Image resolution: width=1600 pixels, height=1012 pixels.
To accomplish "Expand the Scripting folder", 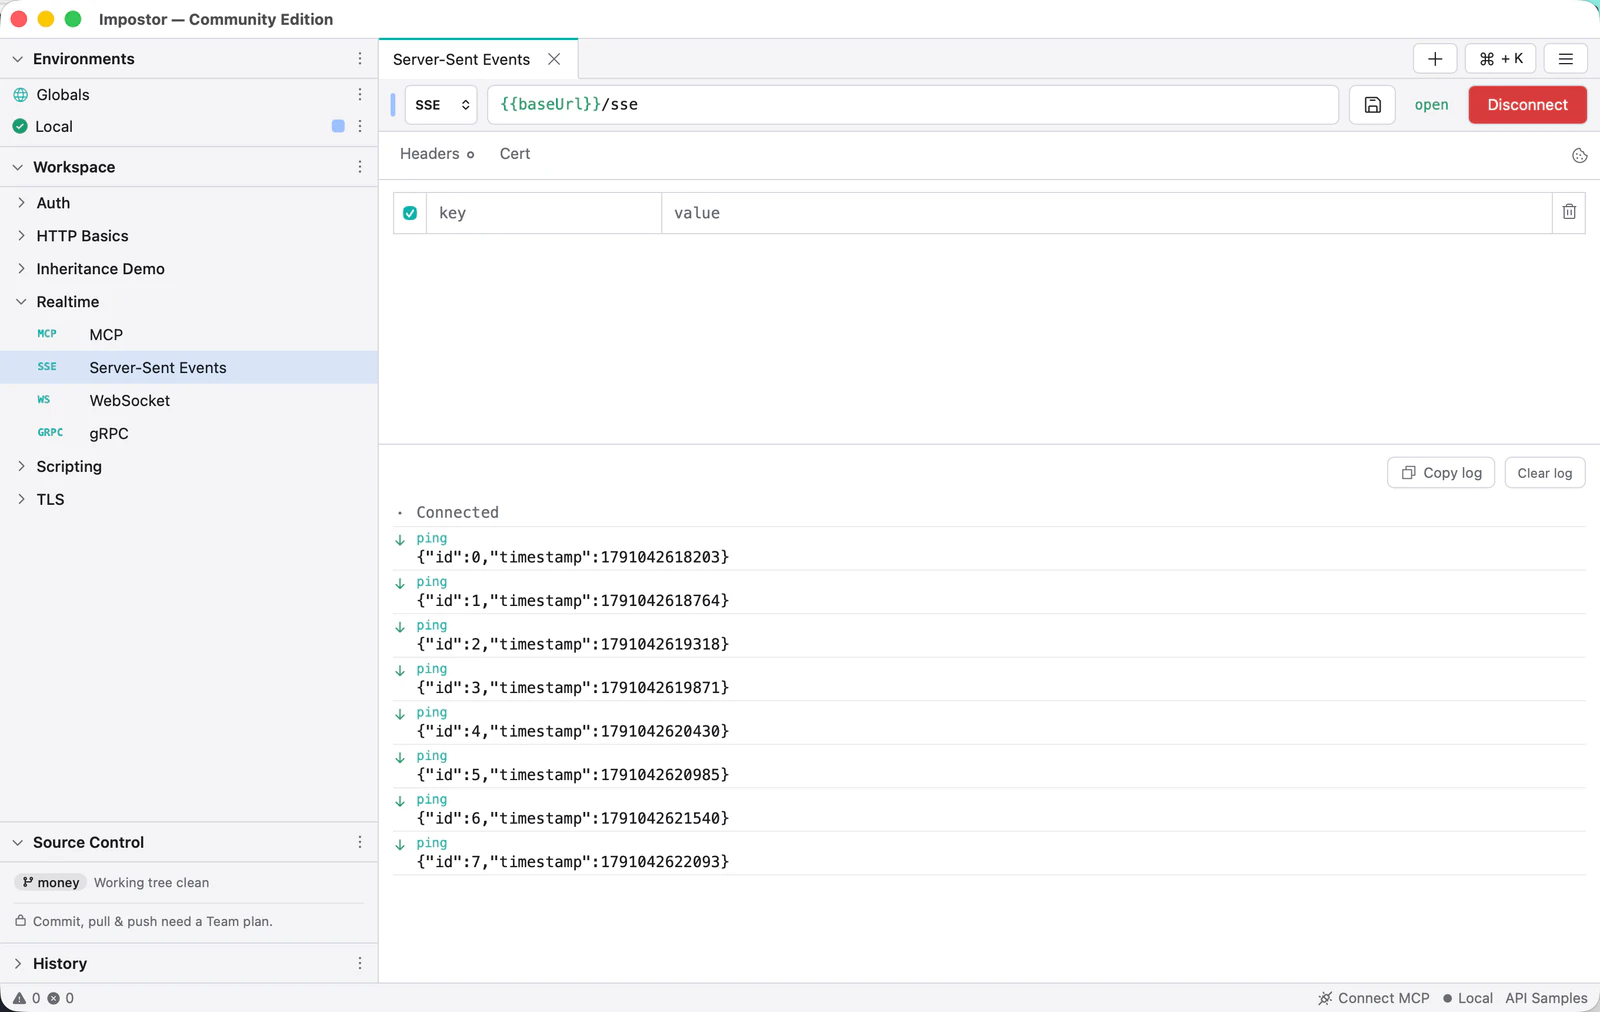I will point(21,466).
